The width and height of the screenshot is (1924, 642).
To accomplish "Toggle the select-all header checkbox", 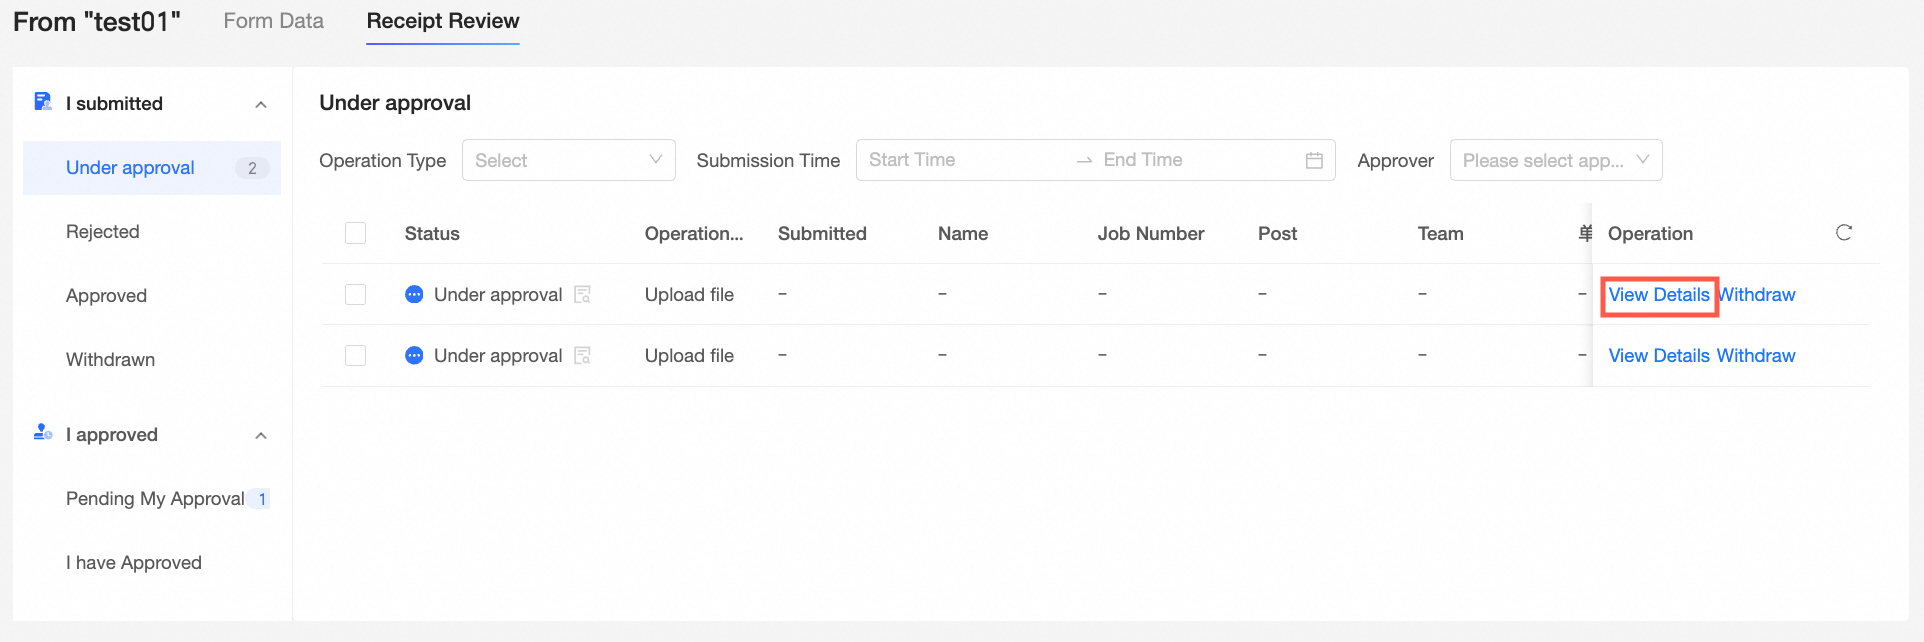I will point(355,234).
